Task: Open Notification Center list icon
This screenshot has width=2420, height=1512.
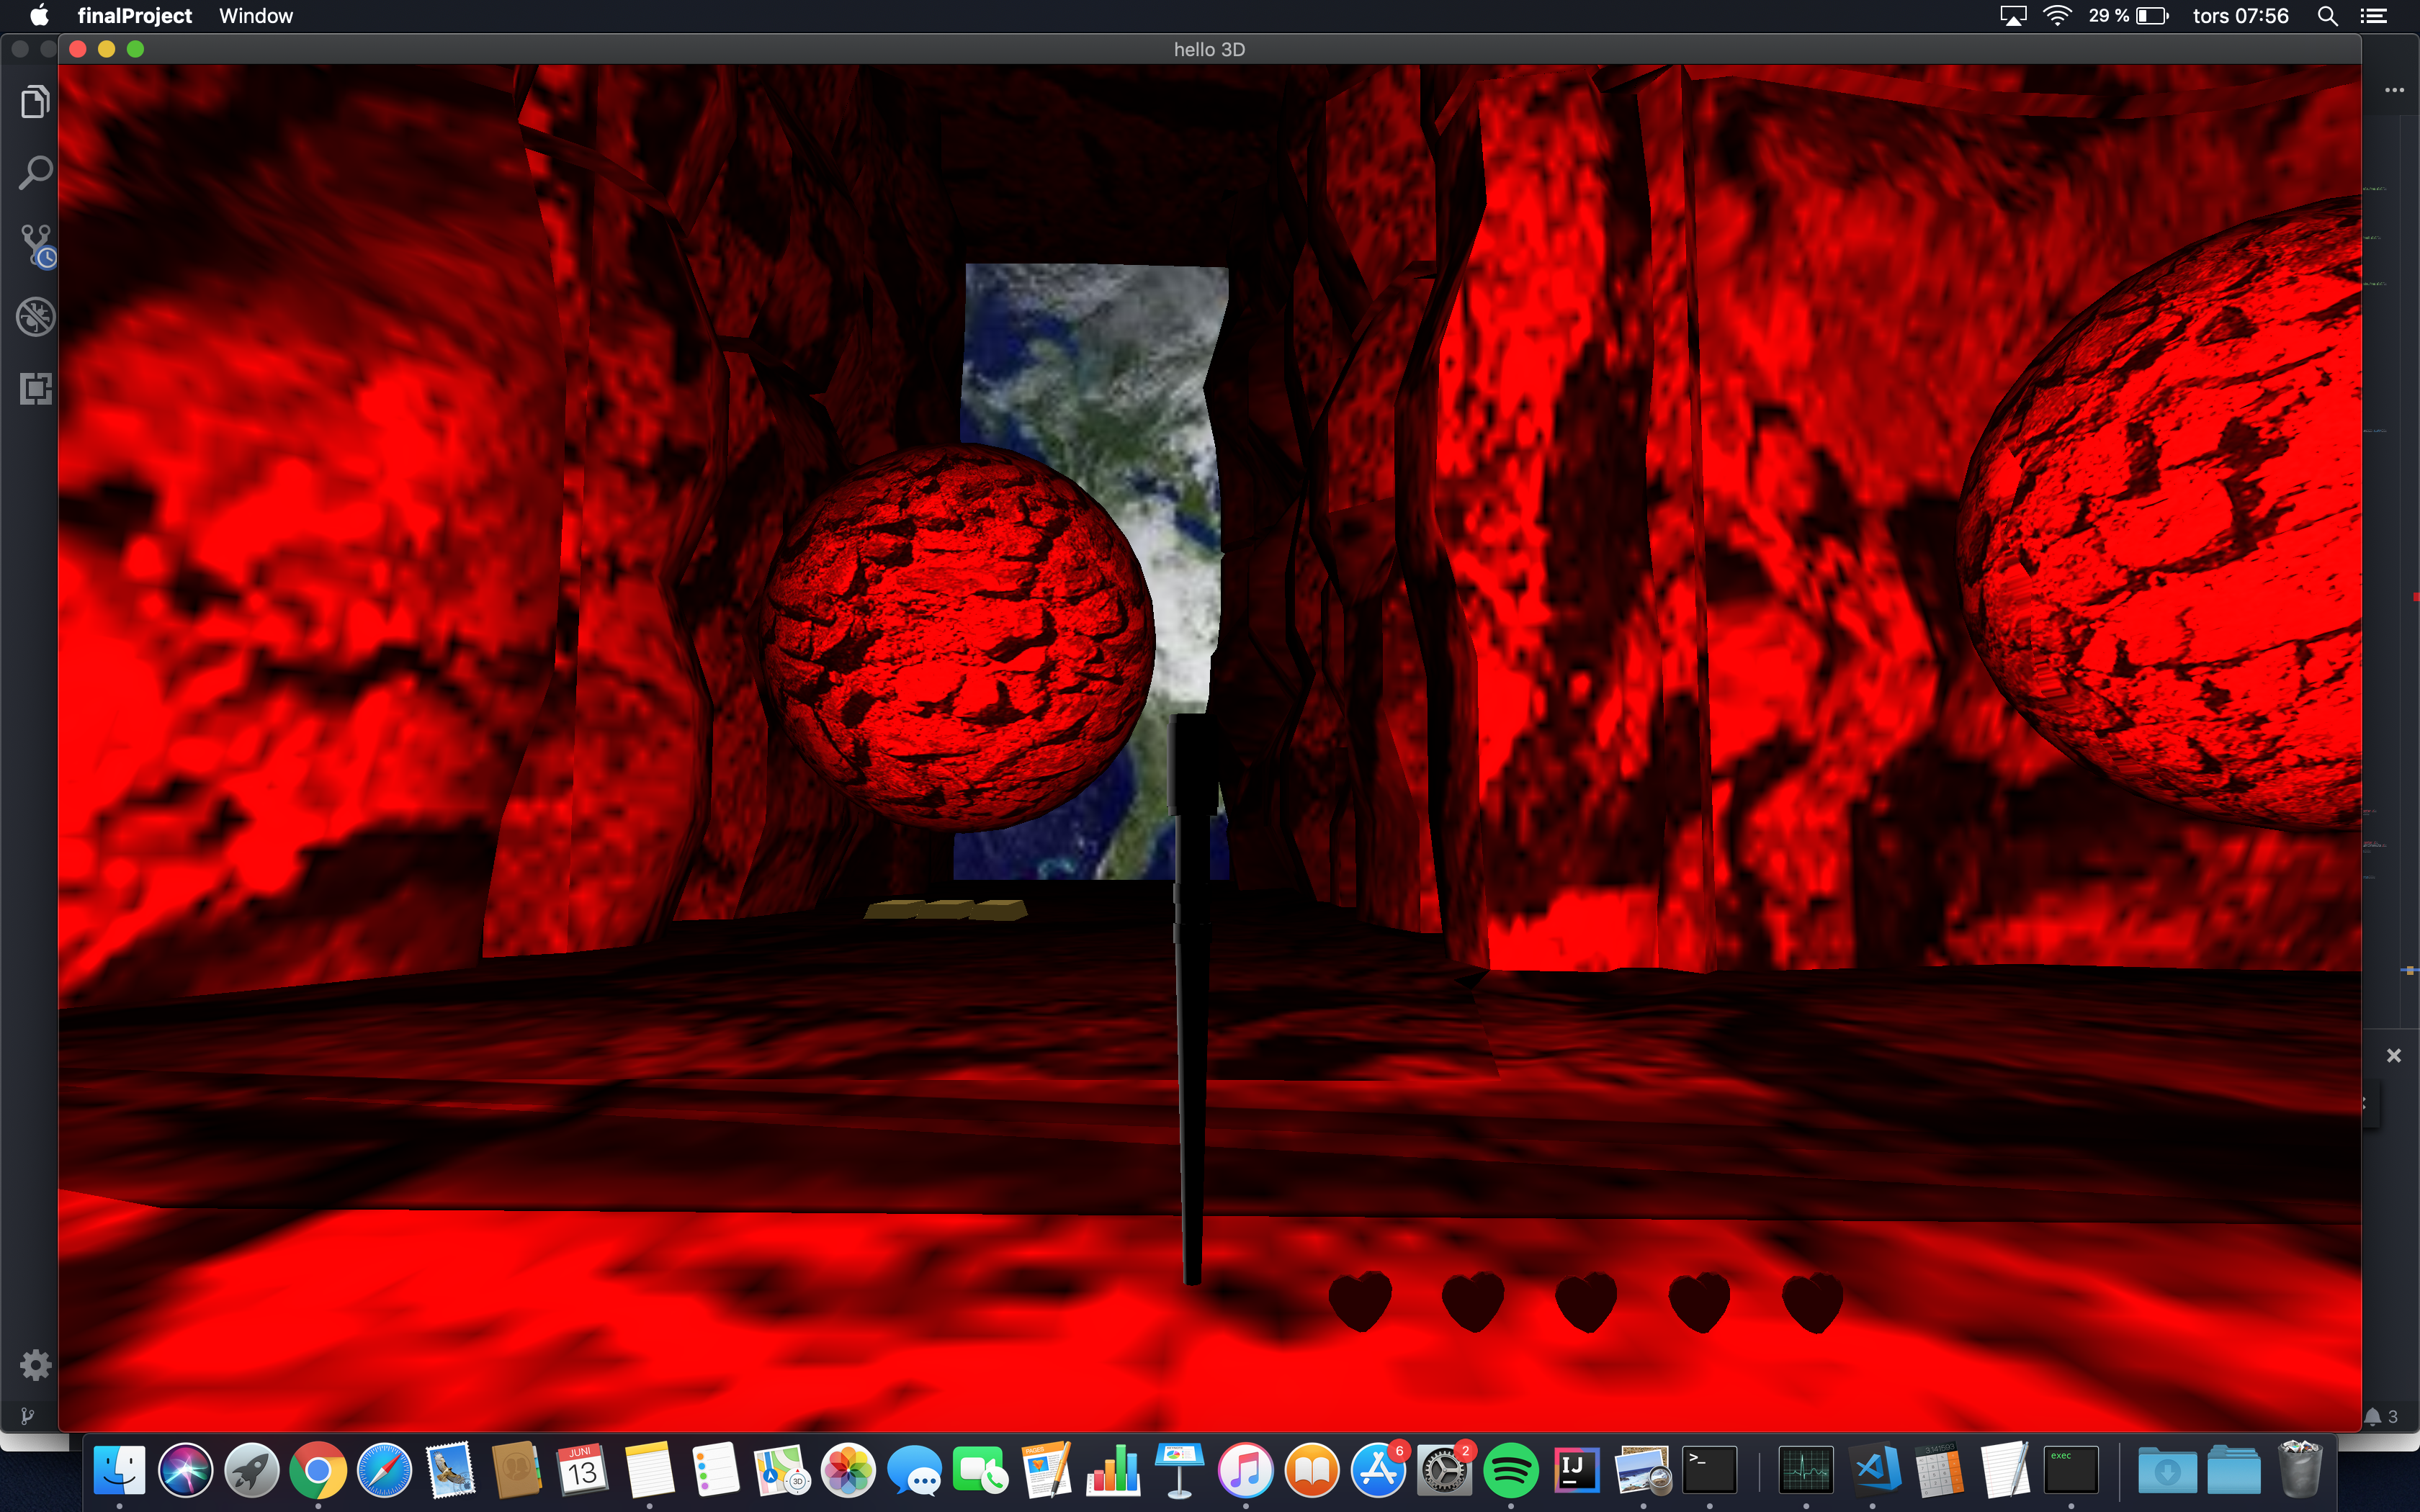Action: coord(2374,15)
